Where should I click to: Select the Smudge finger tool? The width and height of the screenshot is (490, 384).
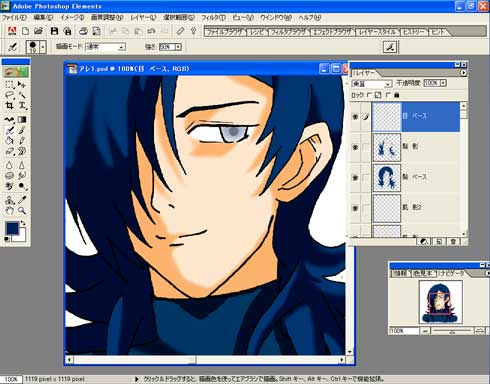[x=22, y=175]
